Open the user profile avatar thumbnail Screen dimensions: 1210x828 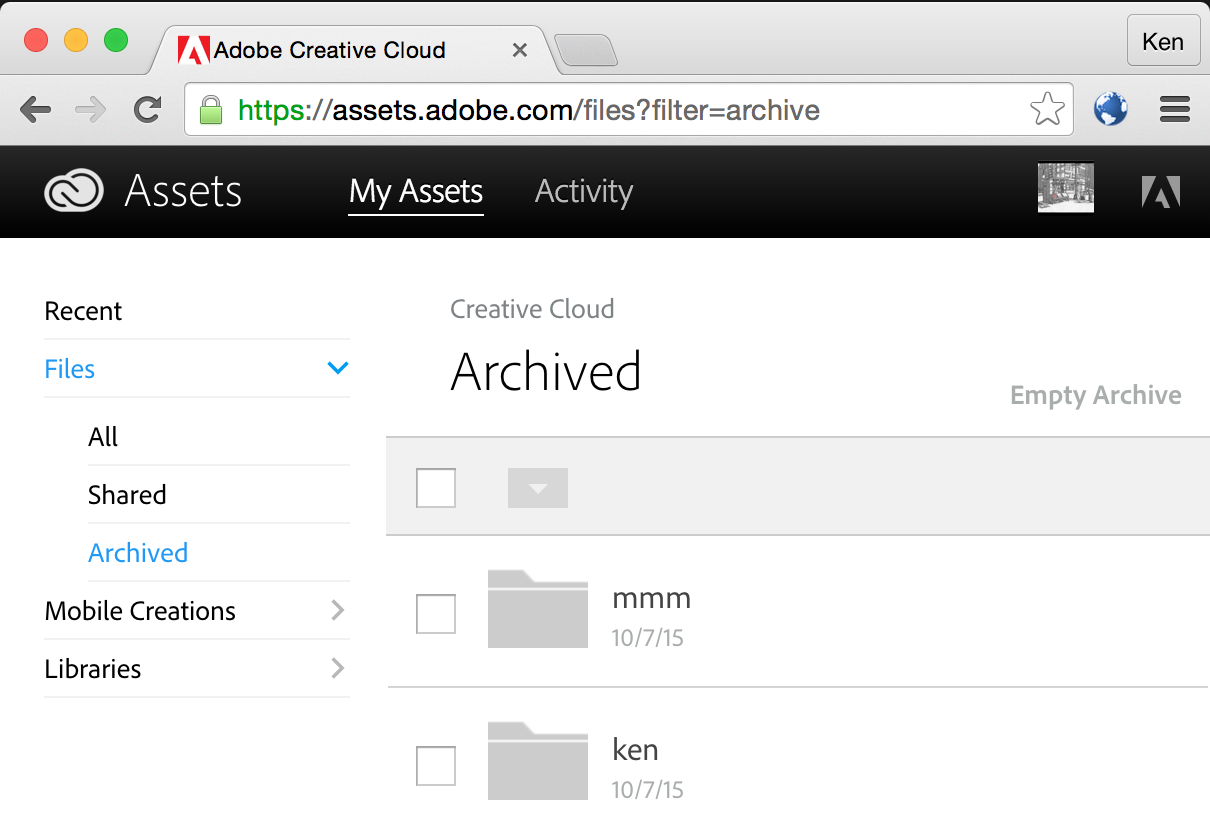point(1066,188)
